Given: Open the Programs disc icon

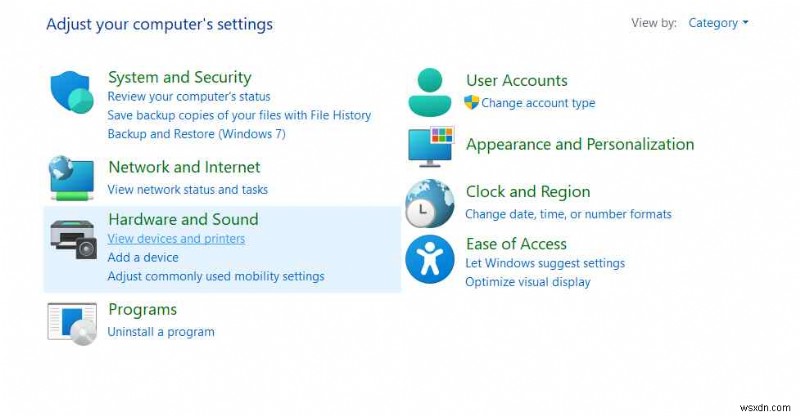Looking at the screenshot, I should tap(72, 324).
